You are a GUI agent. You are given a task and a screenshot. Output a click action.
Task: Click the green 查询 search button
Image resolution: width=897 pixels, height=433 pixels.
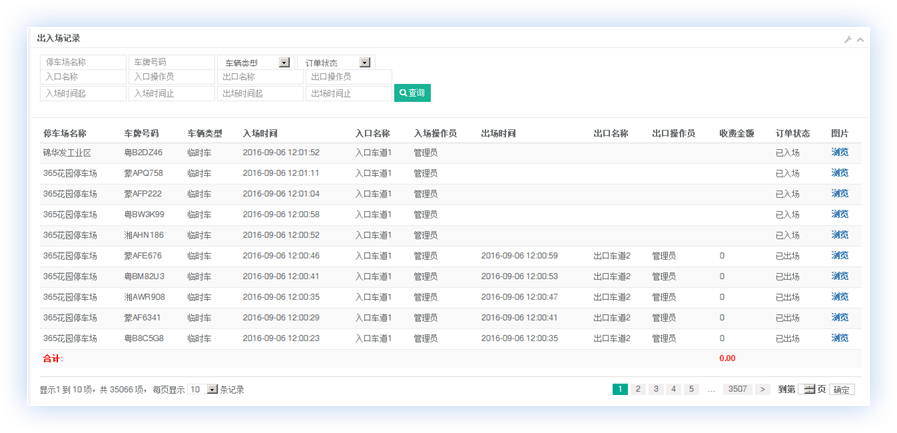(x=412, y=93)
